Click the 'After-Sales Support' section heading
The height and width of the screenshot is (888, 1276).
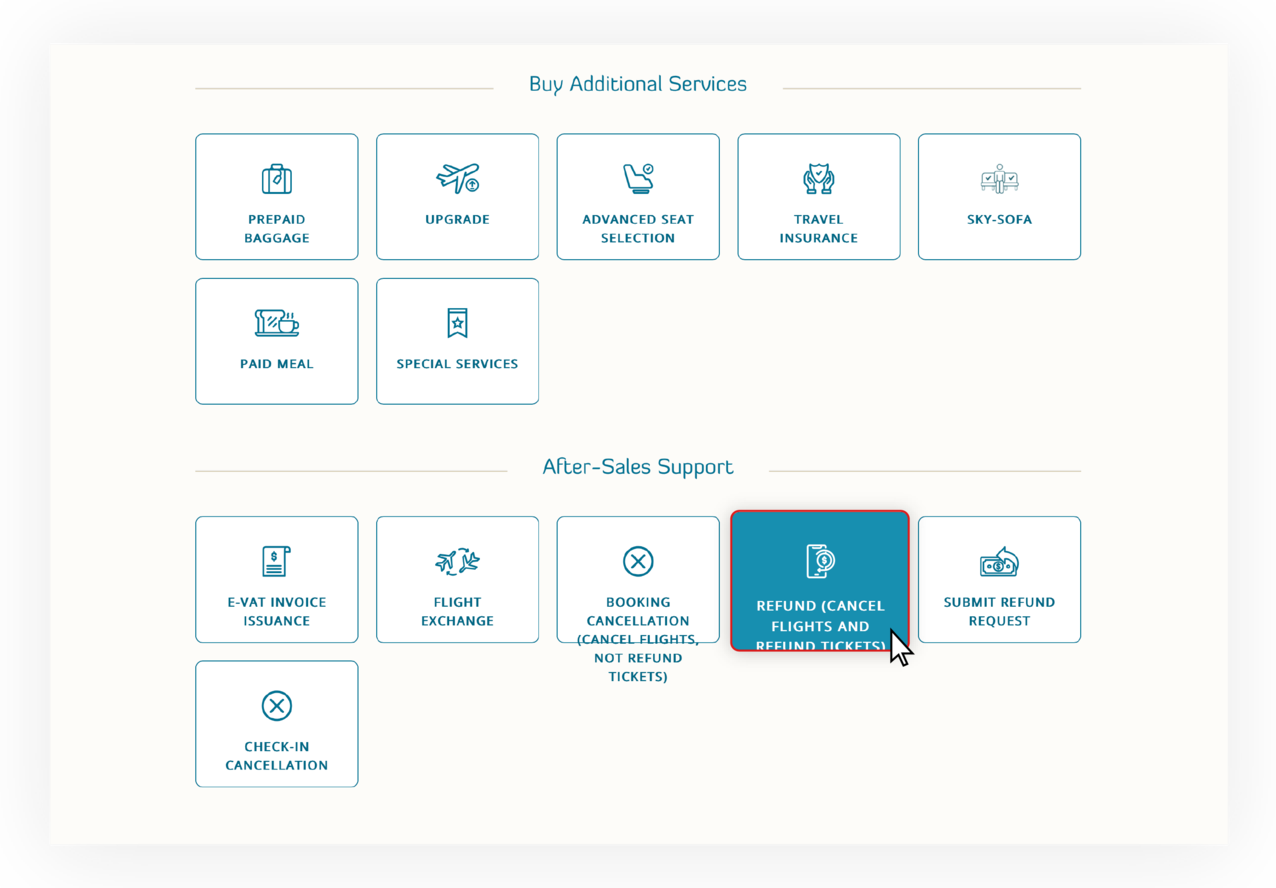(638, 467)
